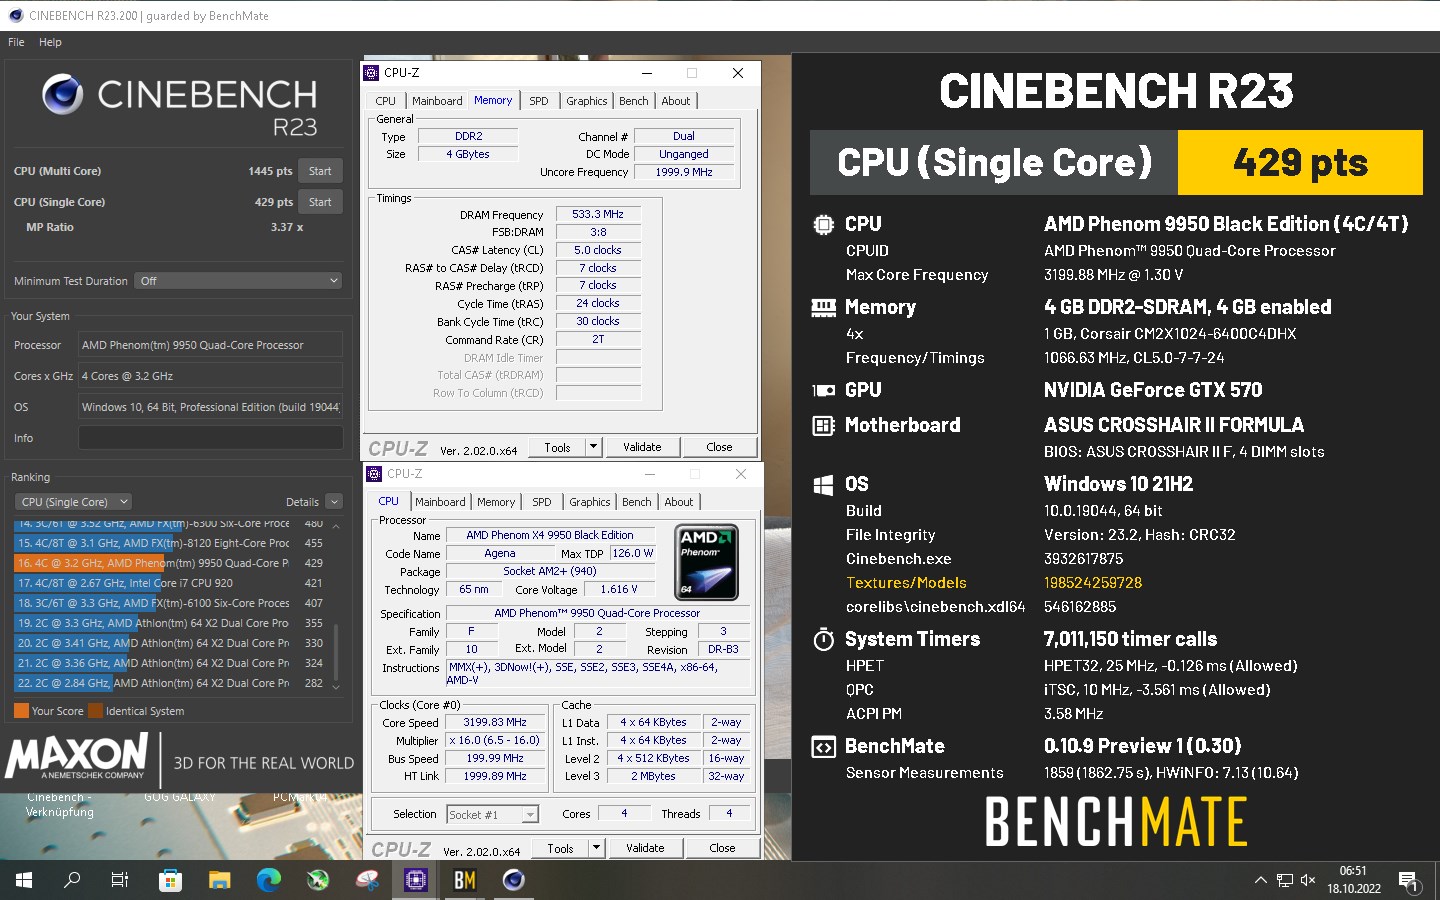
Task: Open the taskbar clock showing 06:51
Action: point(1354,880)
